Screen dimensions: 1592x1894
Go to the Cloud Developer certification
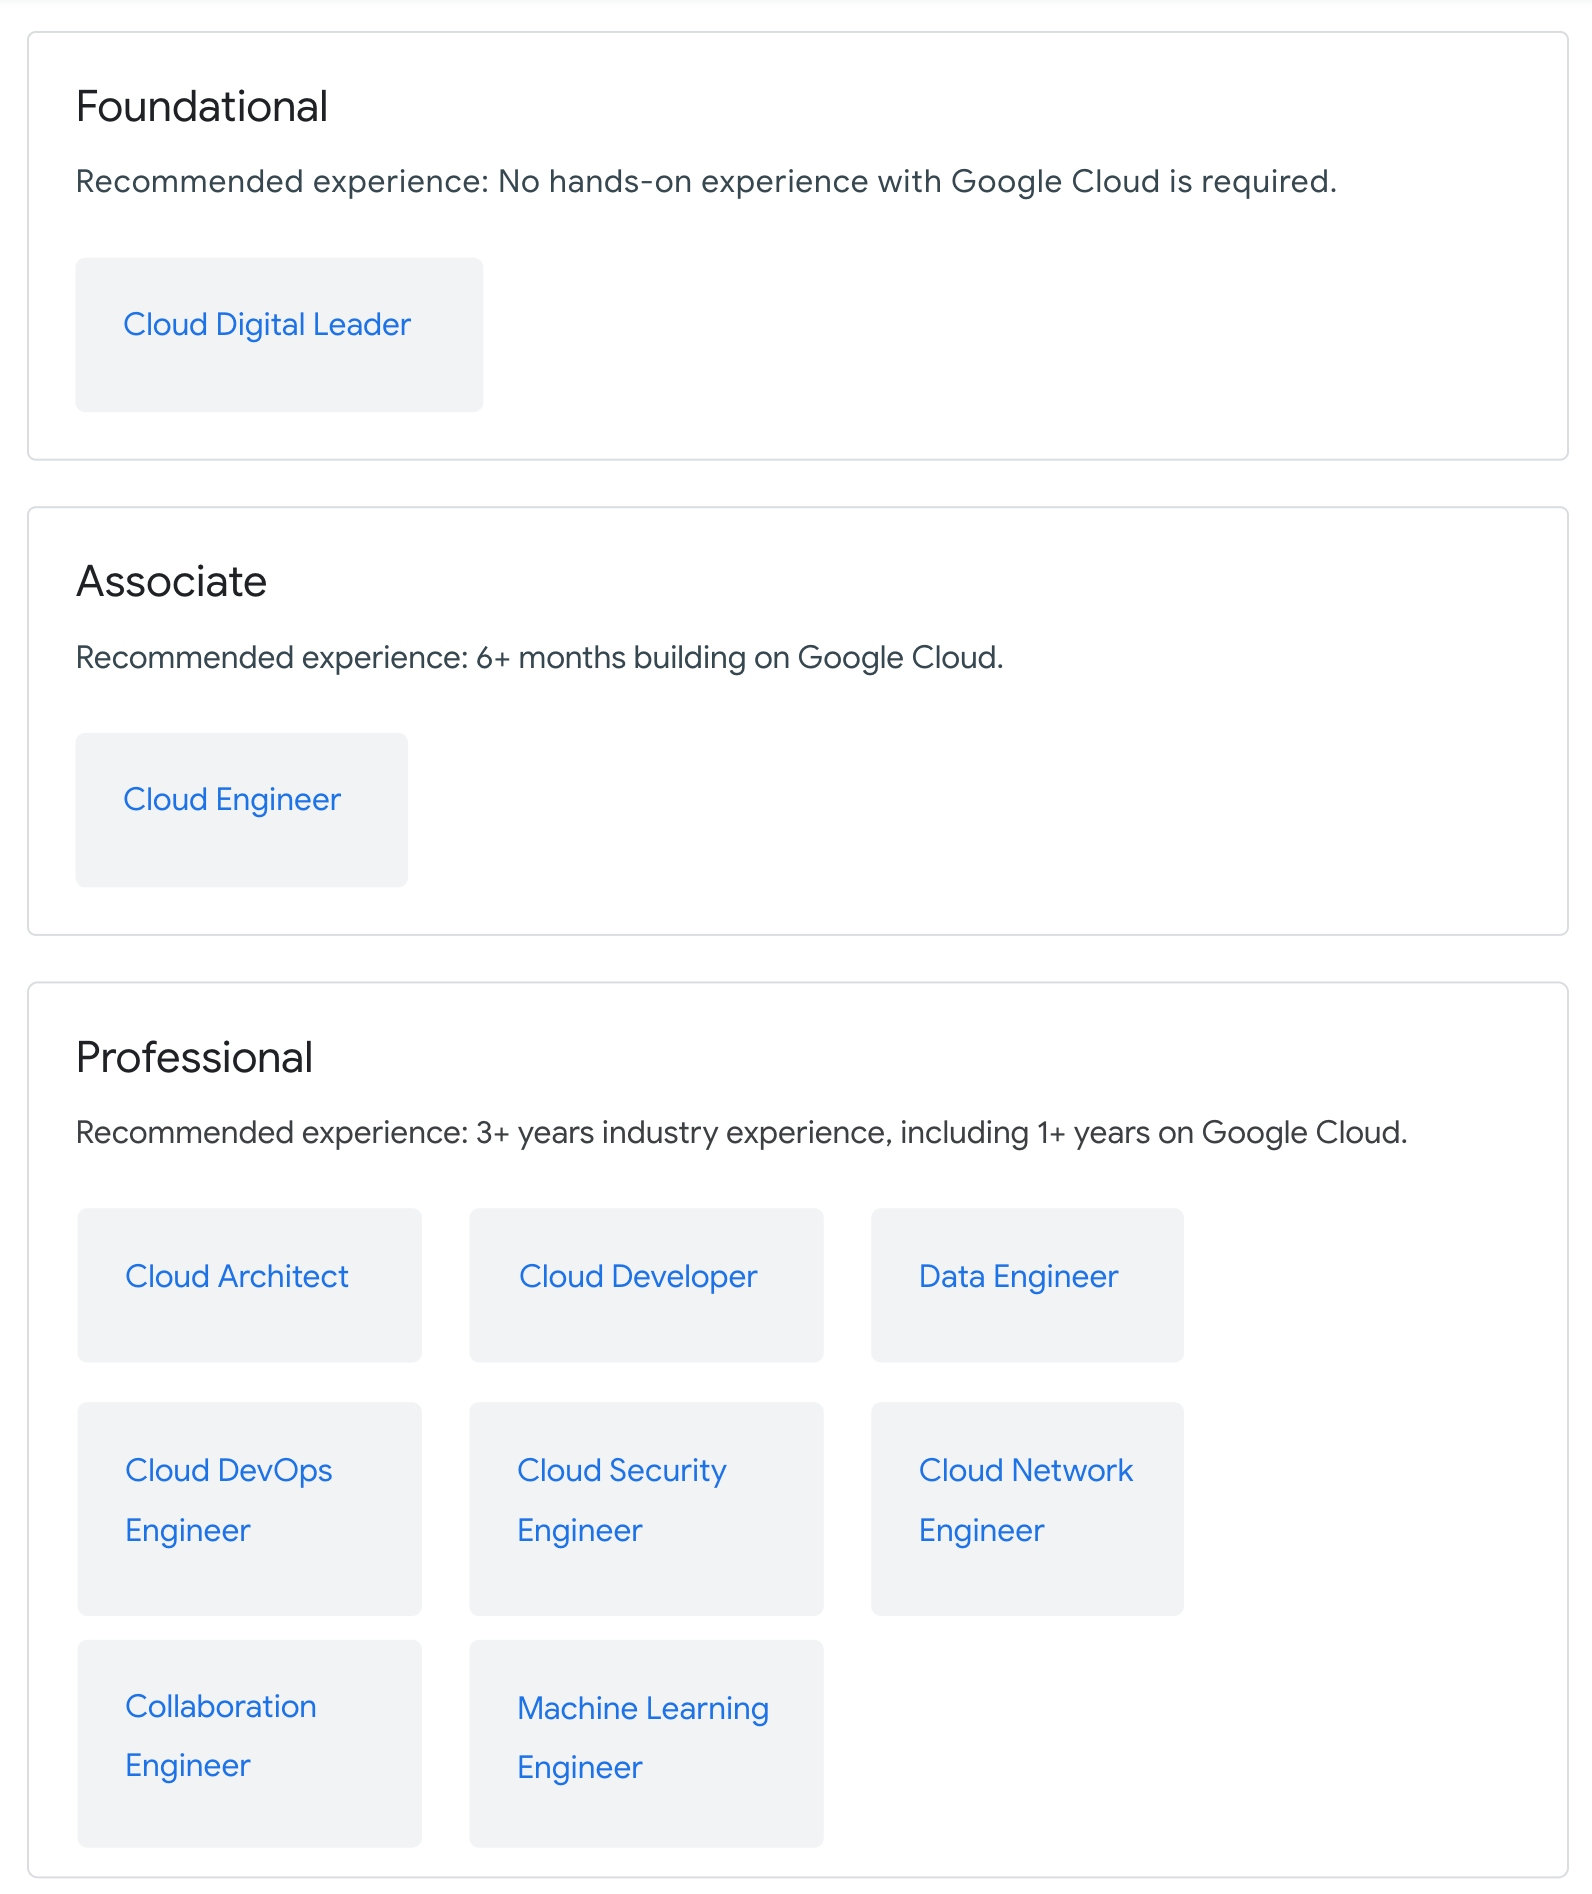click(638, 1277)
